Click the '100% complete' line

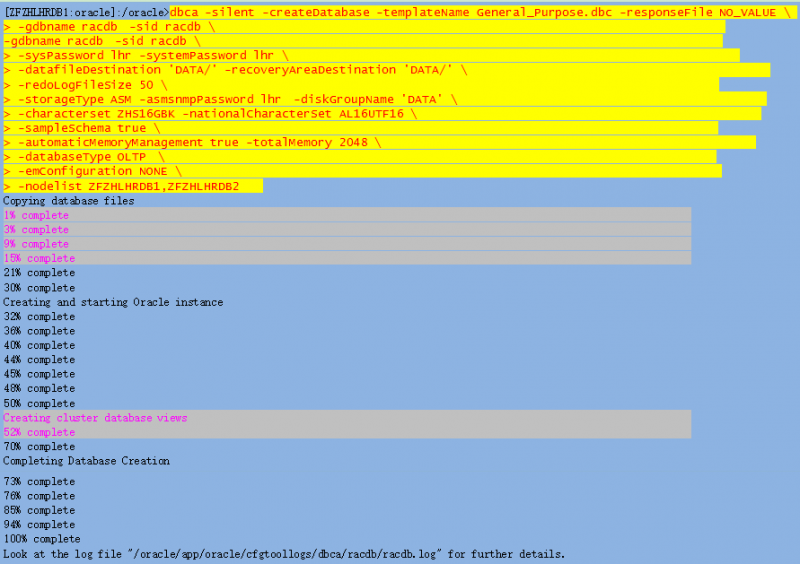(42, 538)
